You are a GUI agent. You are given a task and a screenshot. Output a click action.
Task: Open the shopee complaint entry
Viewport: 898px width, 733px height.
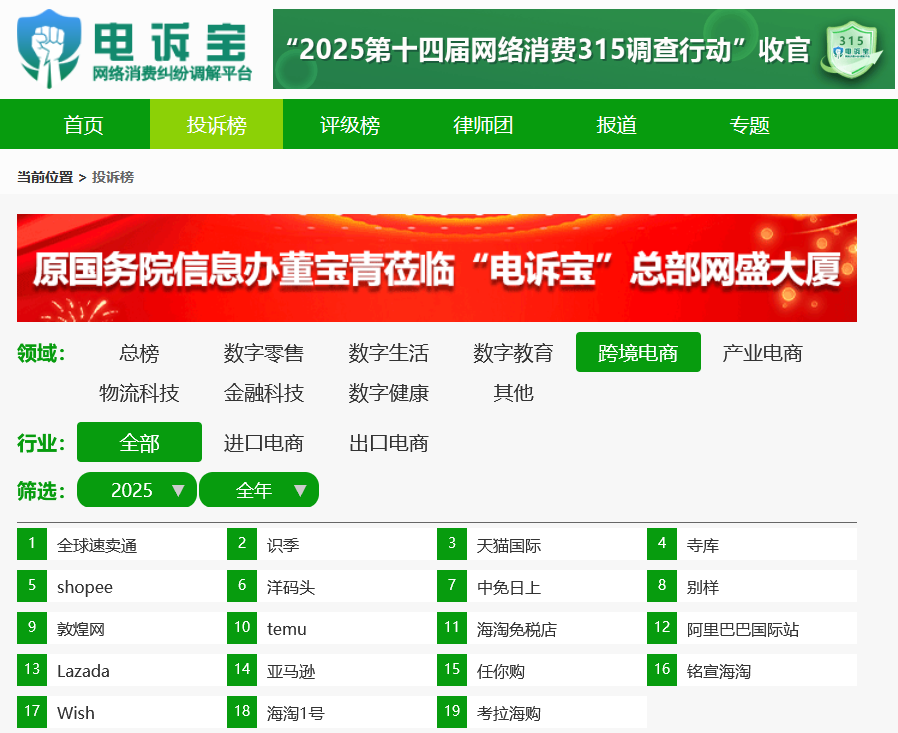(85, 586)
